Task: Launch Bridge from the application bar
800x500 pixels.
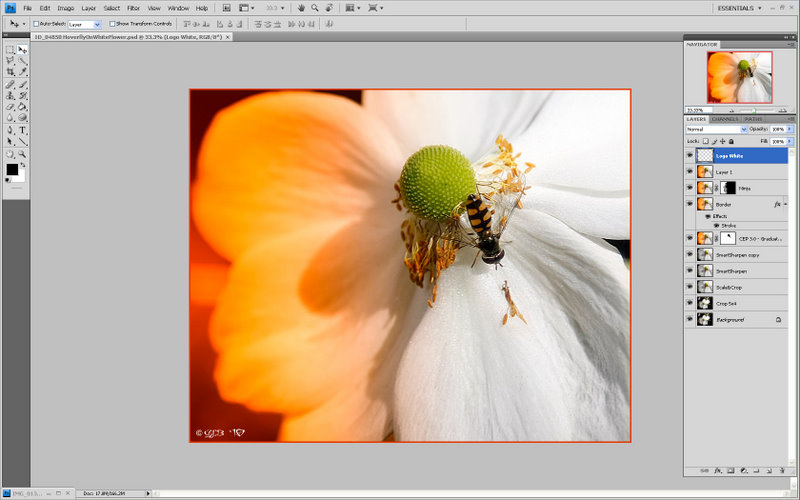Action: pyautogui.click(x=227, y=8)
